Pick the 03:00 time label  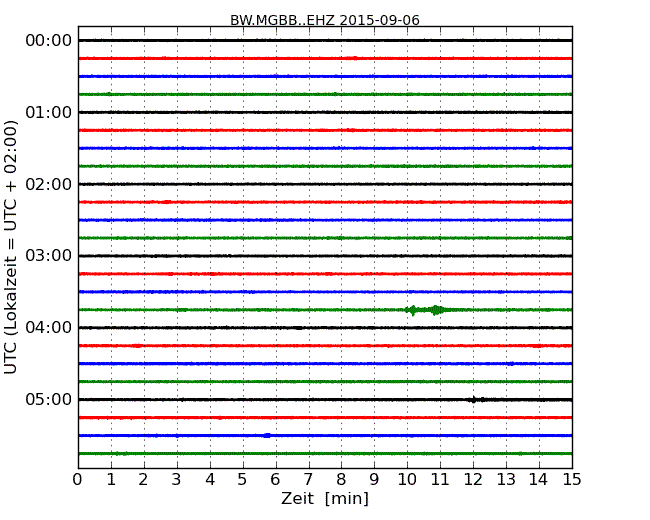[x=49, y=256]
